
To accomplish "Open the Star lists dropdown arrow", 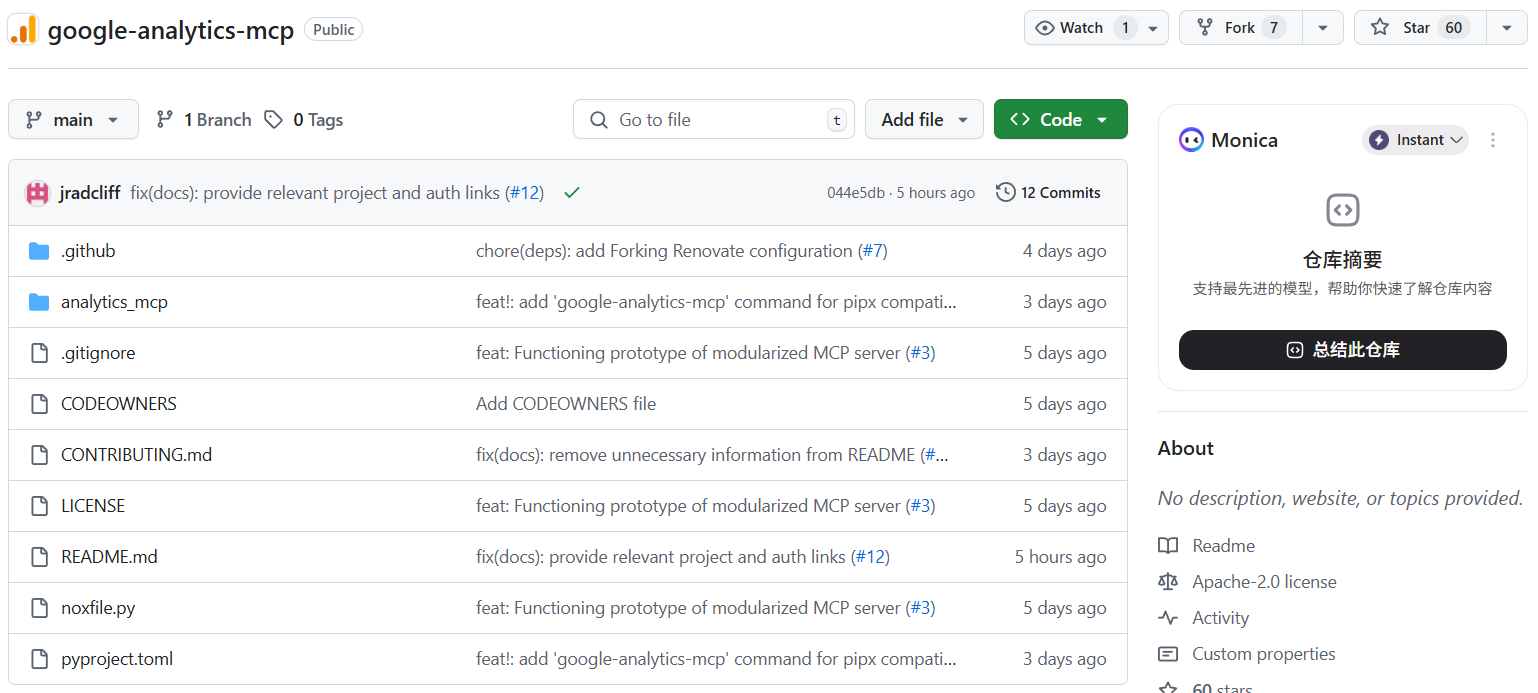I will pos(1507,28).
